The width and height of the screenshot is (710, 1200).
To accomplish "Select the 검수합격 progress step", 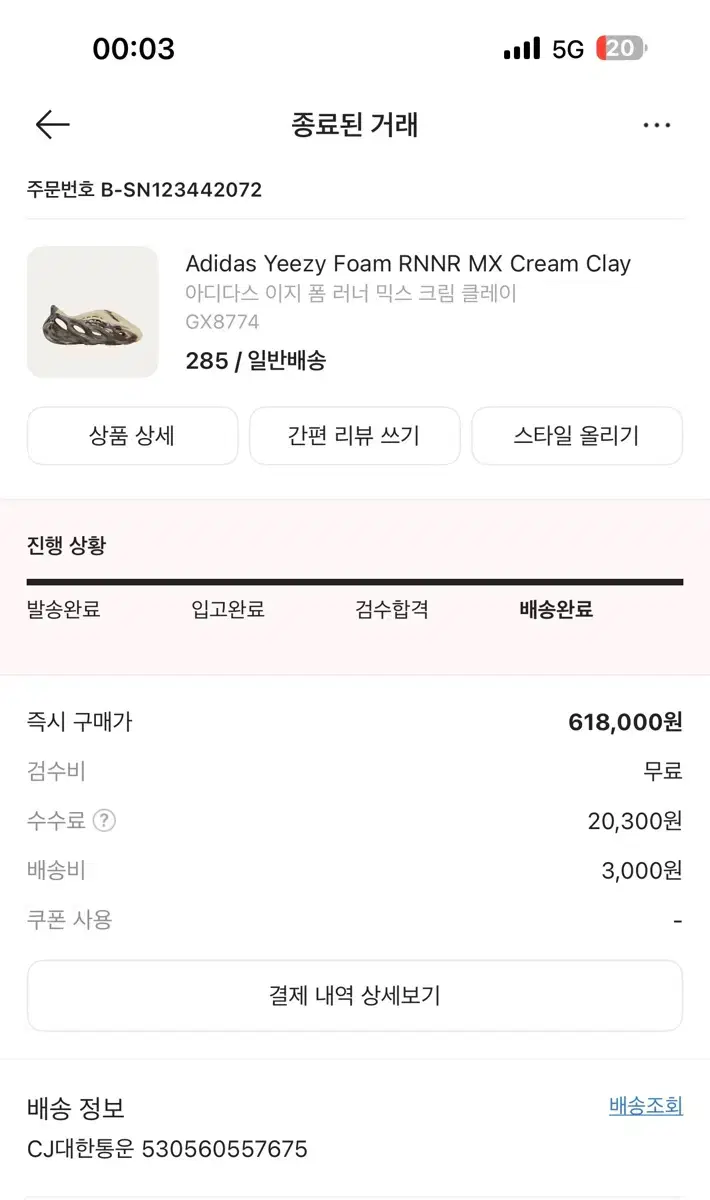I will [x=392, y=609].
